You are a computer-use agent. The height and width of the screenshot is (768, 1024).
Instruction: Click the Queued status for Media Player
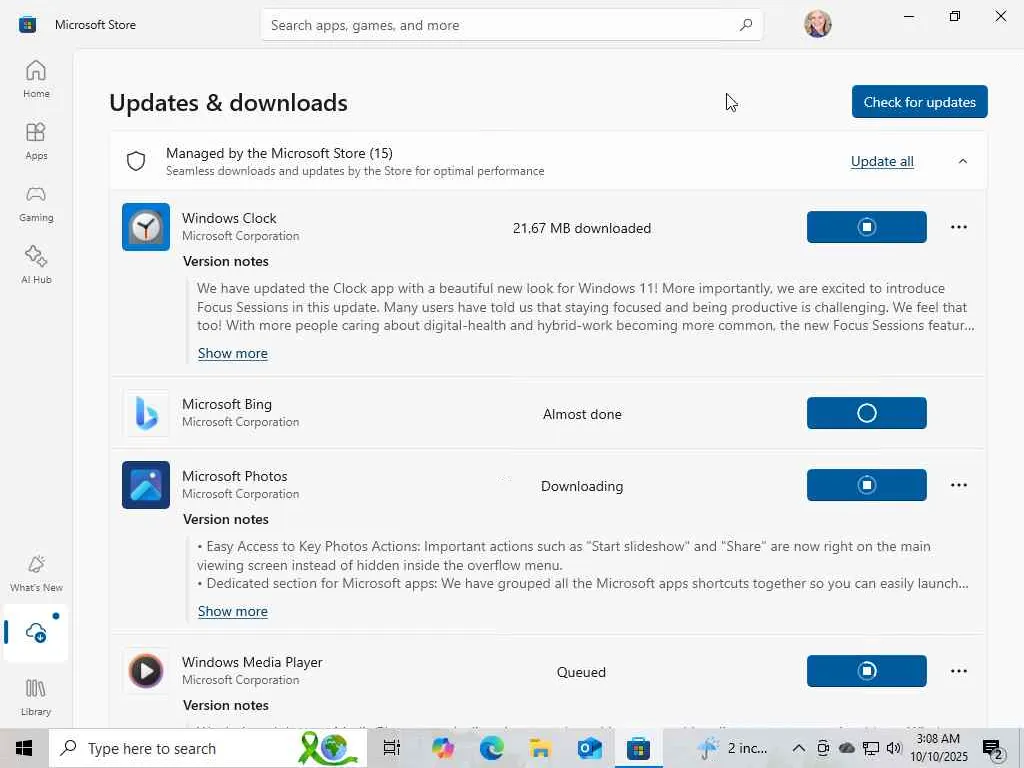click(x=581, y=672)
